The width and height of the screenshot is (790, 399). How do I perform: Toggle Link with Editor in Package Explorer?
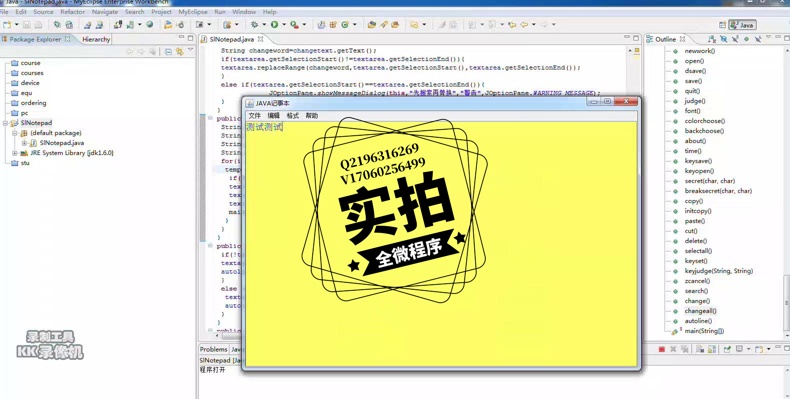pos(179,51)
